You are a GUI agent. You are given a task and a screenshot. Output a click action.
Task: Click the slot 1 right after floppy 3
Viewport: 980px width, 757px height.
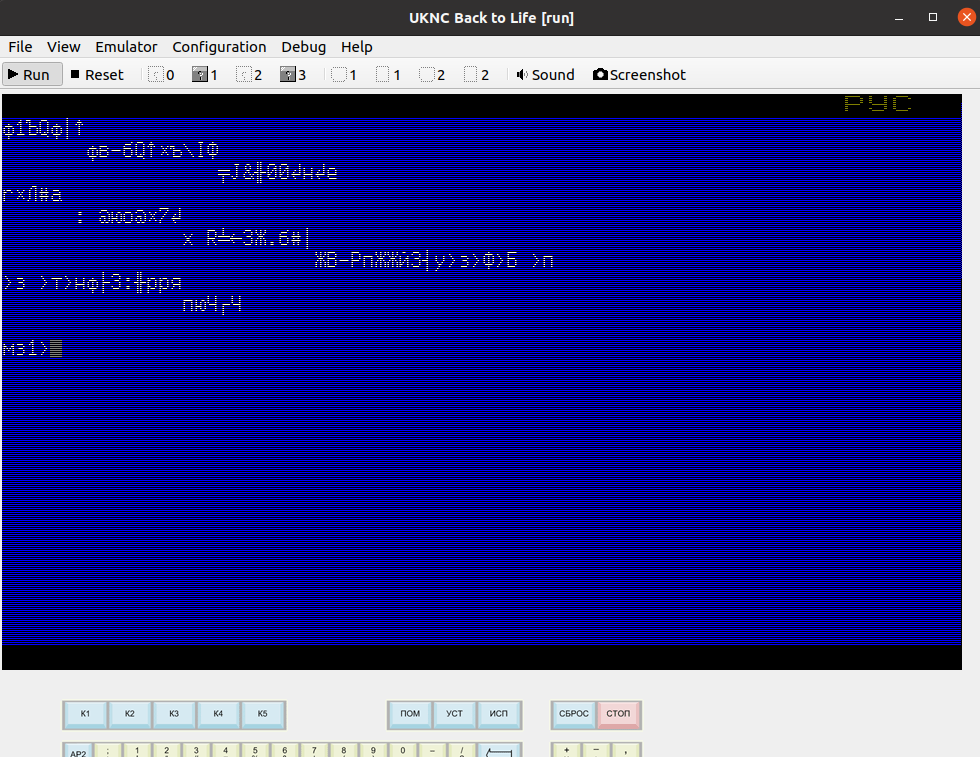tap(344, 75)
